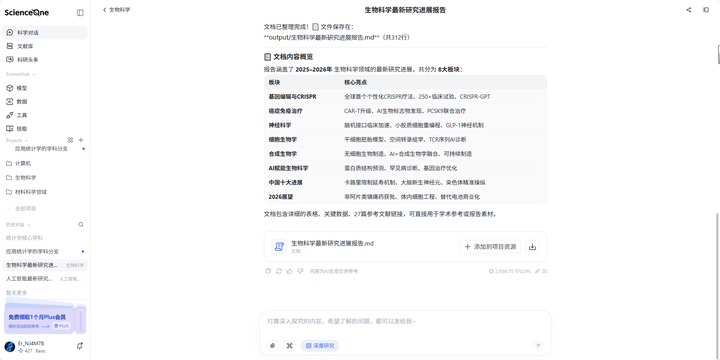Viewport: 720px width, 360px height.
Task: Select the 生物科学最新研究进展 conversation in history
Action: click(45, 265)
